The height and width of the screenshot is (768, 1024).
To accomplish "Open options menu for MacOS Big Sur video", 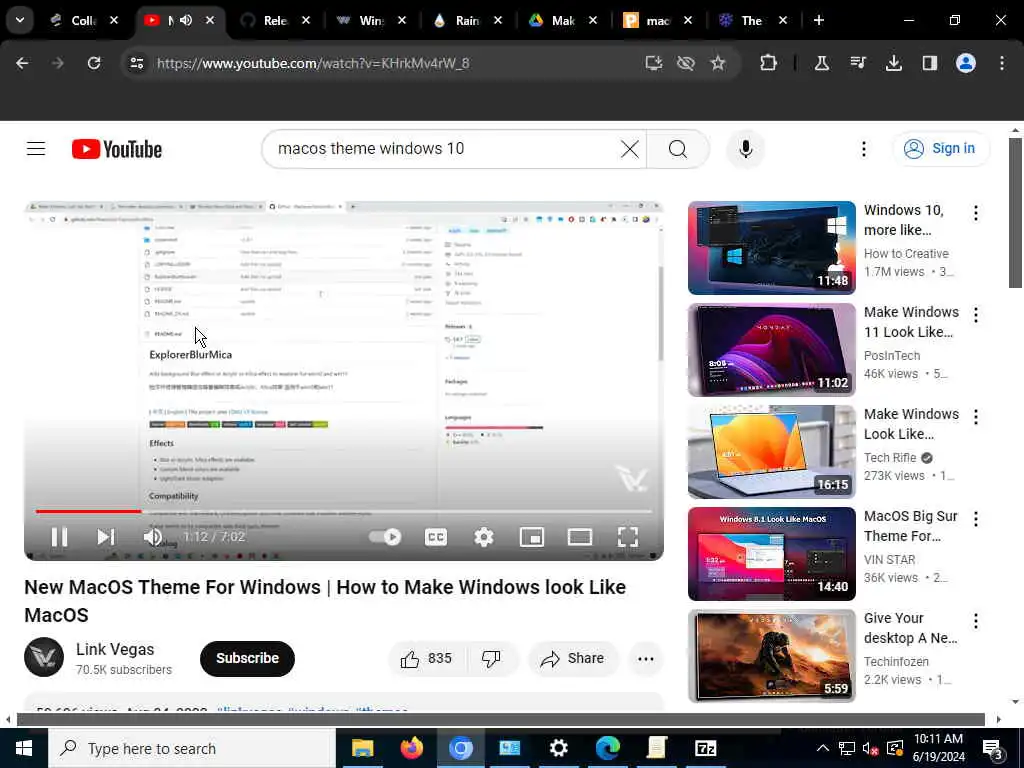I will click(x=976, y=519).
